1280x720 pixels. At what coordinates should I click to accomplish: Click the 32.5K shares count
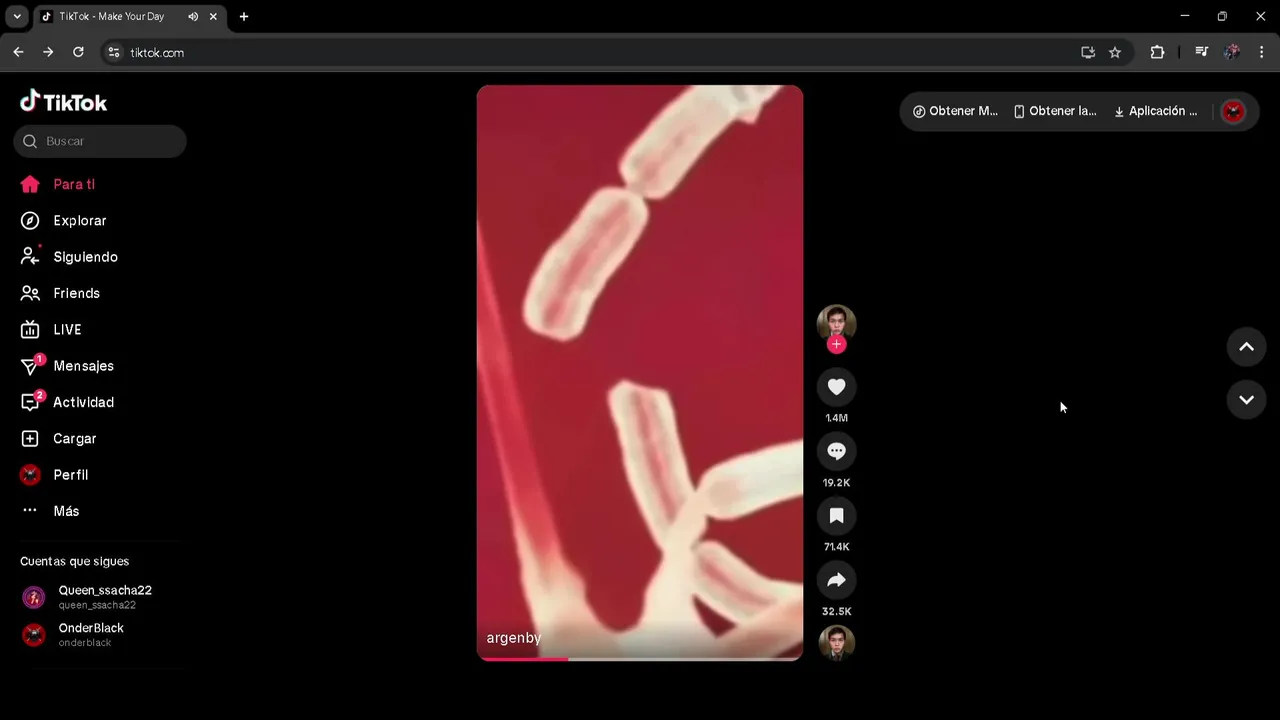point(837,611)
